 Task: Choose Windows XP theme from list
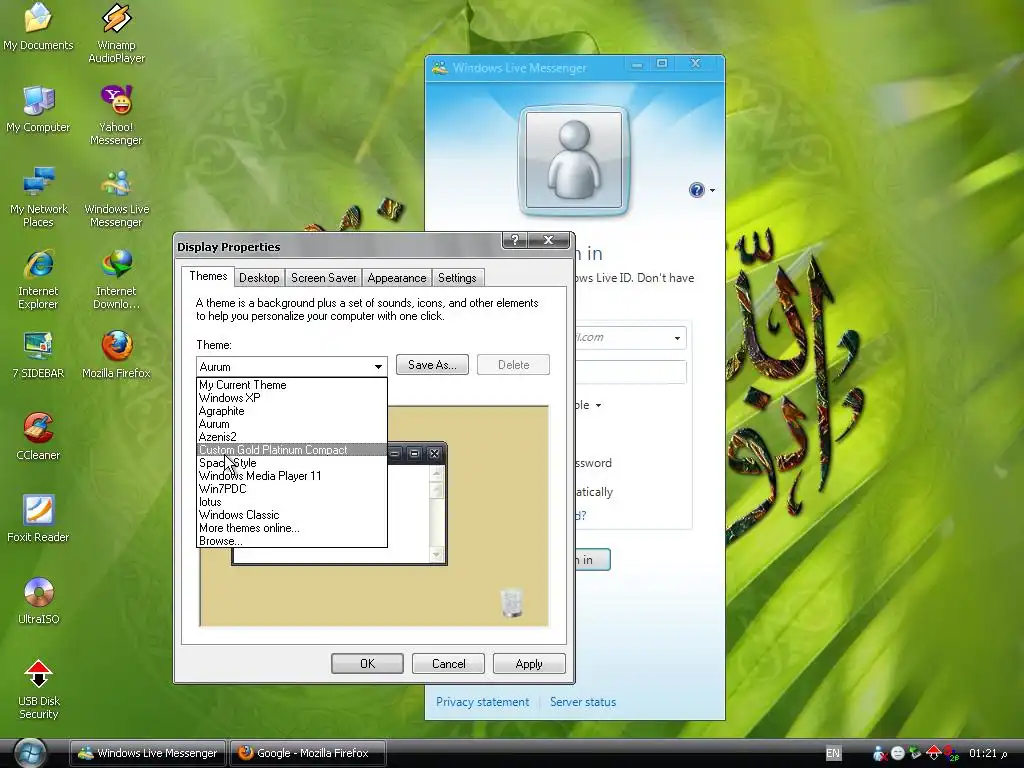(292, 398)
